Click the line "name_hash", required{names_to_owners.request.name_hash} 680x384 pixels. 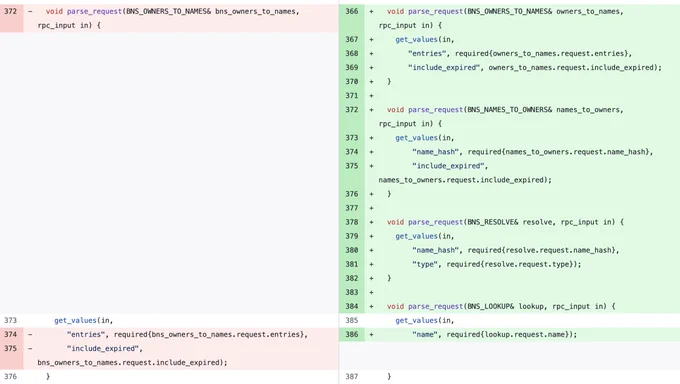[x=533, y=152]
